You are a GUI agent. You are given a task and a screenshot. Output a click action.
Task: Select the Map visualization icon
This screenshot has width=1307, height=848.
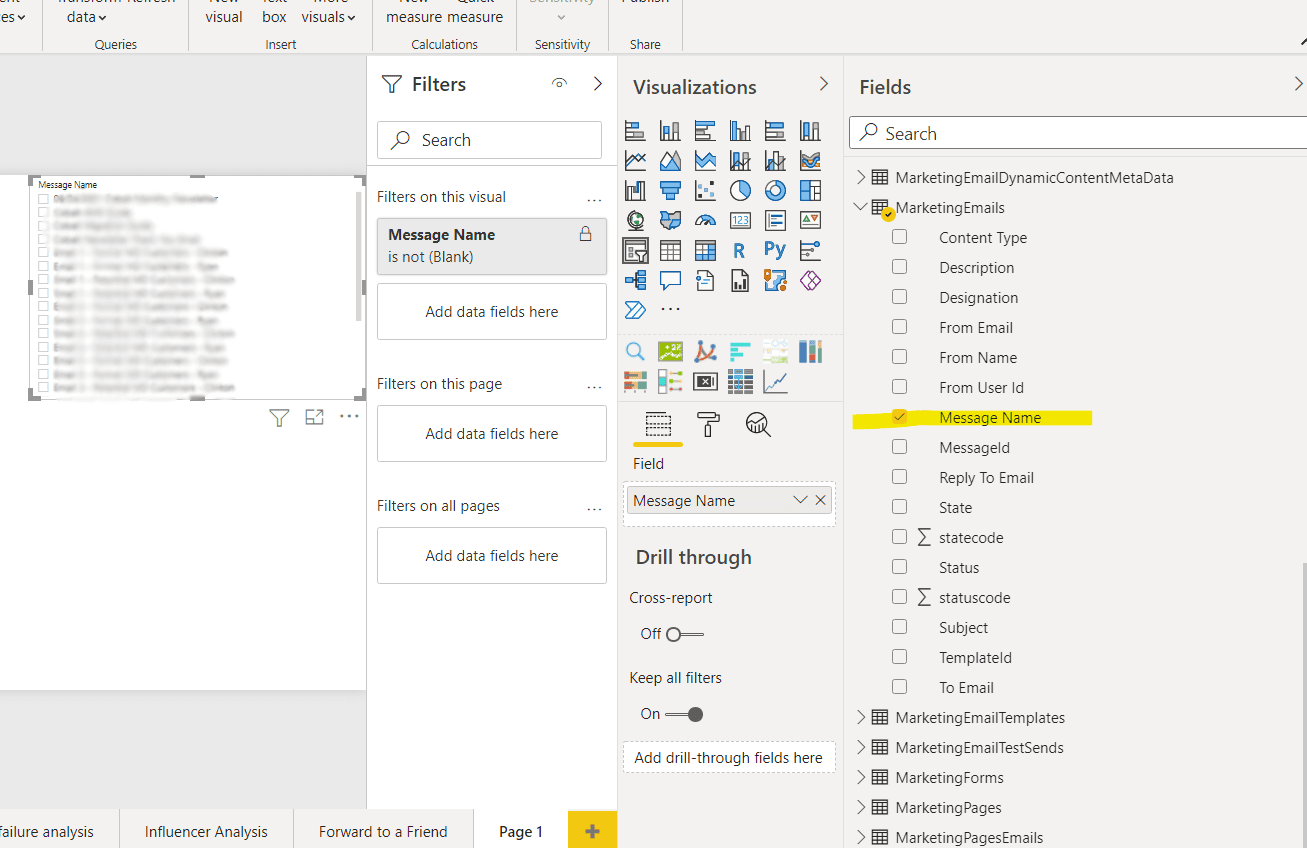pyautogui.click(x=635, y=219)
